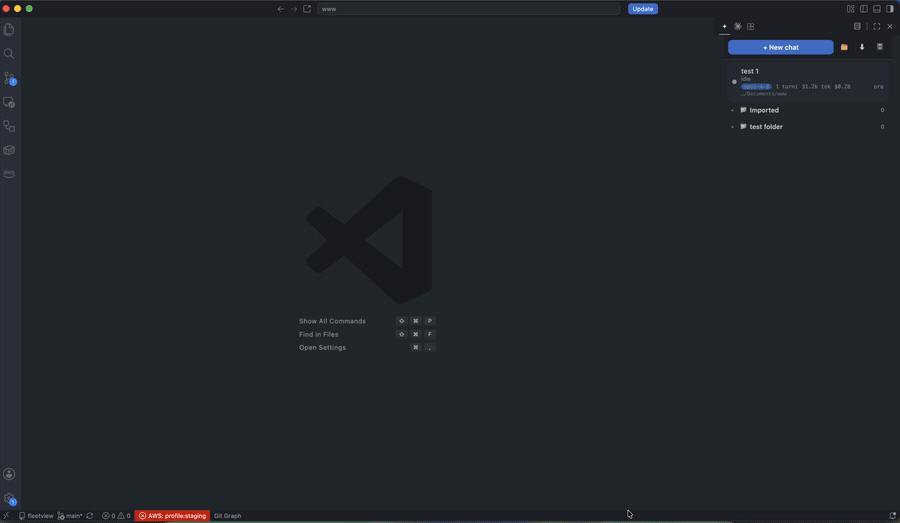
Task: Click the status dot beside test 1
Action: (x=734, y=82)
